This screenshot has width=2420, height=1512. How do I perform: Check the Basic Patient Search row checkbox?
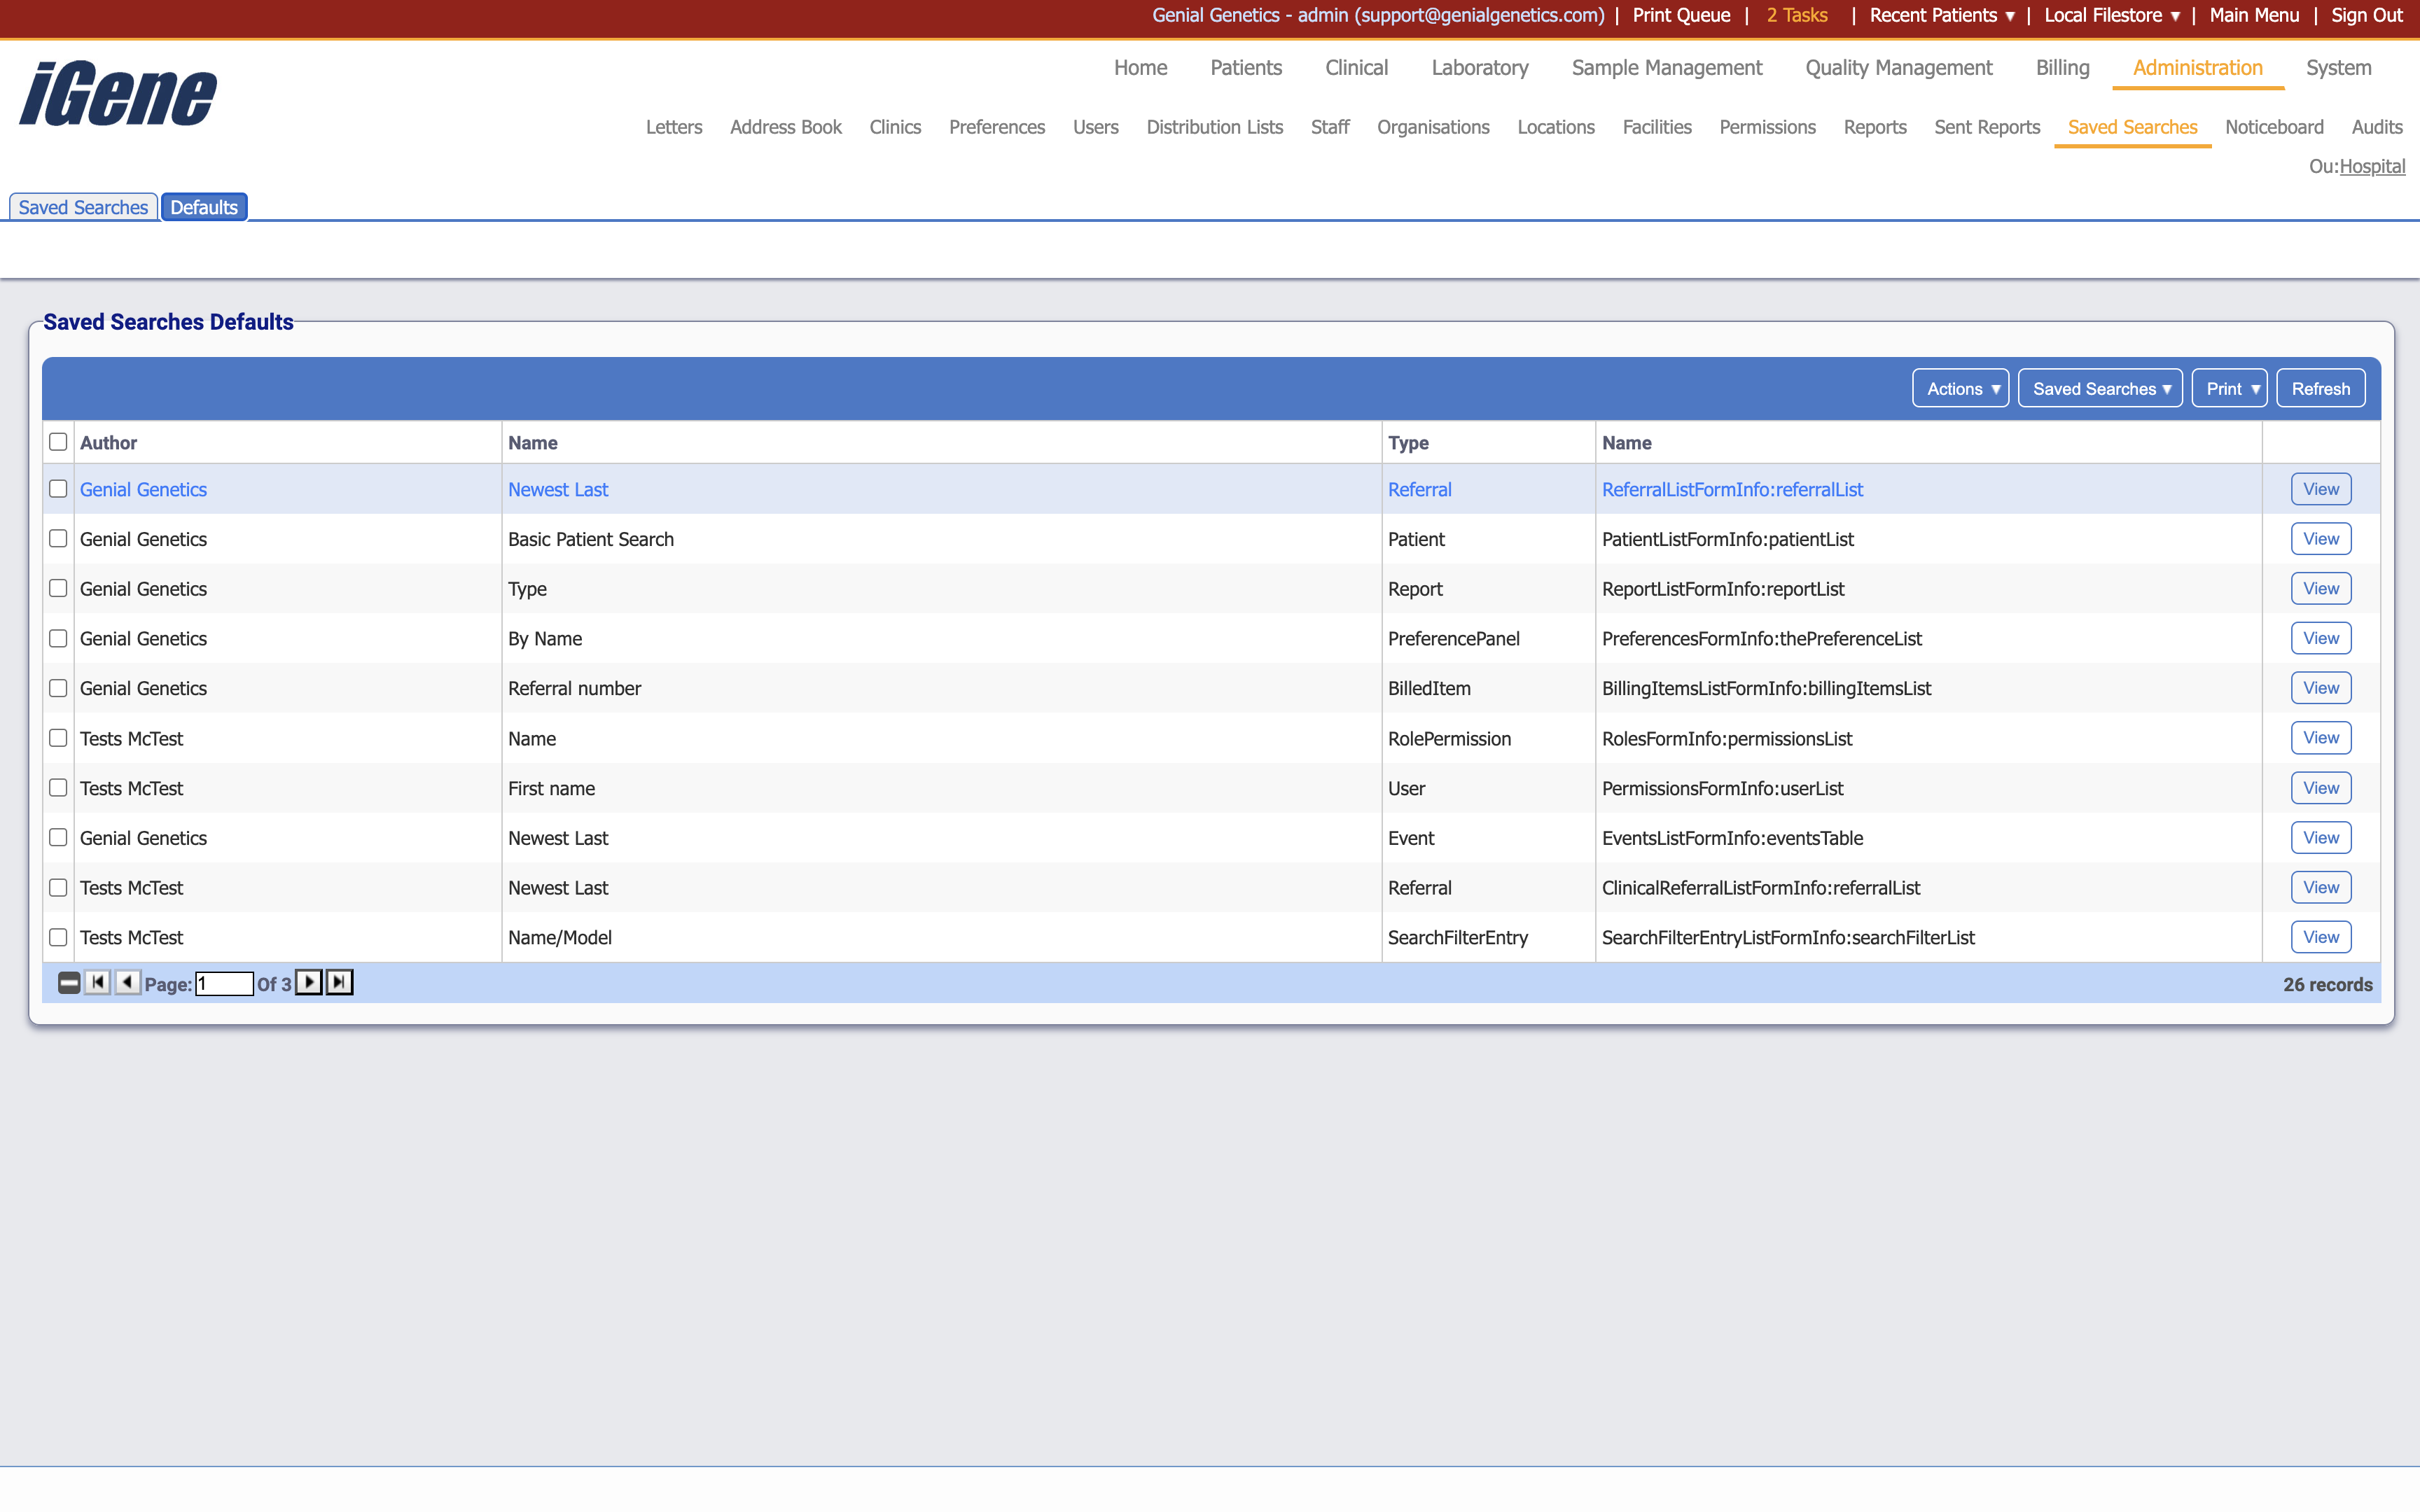58,539
